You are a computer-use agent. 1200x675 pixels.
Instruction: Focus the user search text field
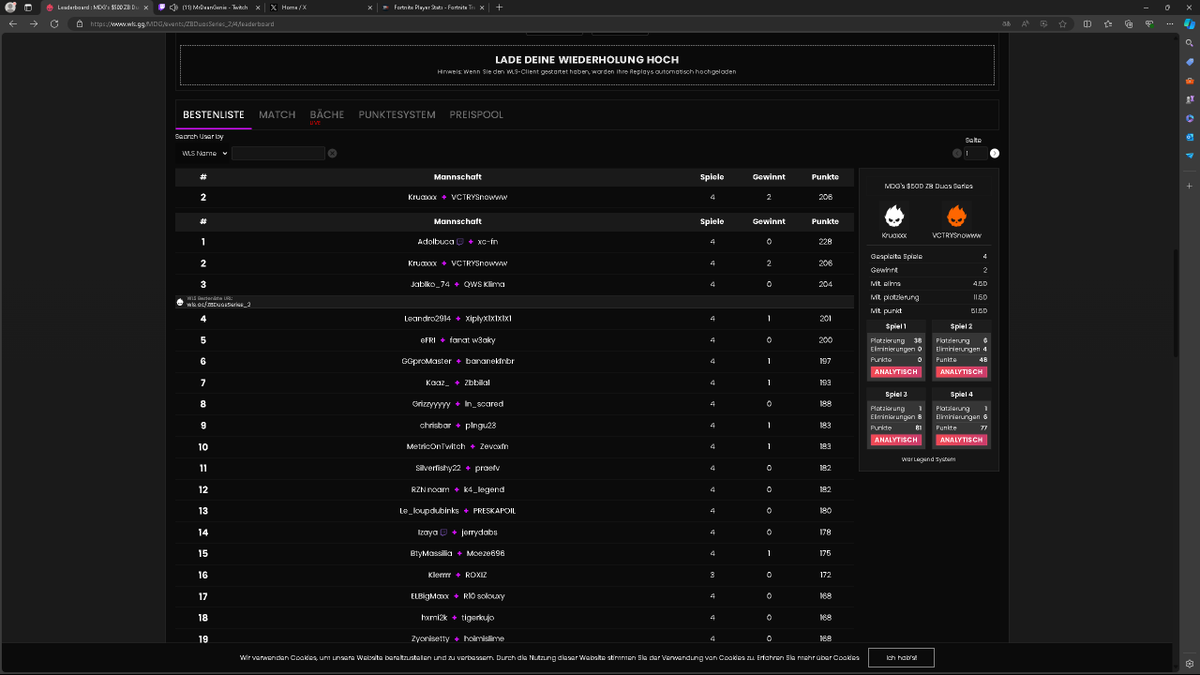279,153
